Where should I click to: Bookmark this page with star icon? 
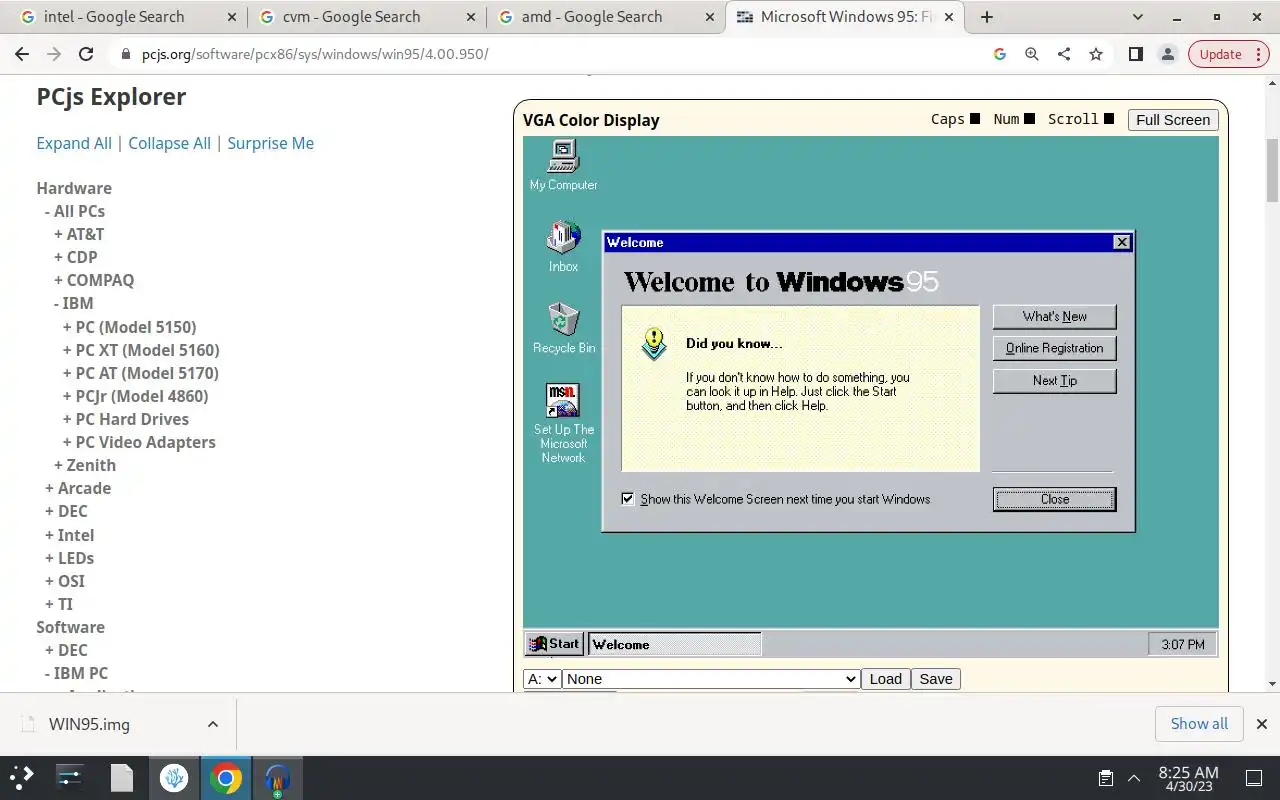point(1096,54)
